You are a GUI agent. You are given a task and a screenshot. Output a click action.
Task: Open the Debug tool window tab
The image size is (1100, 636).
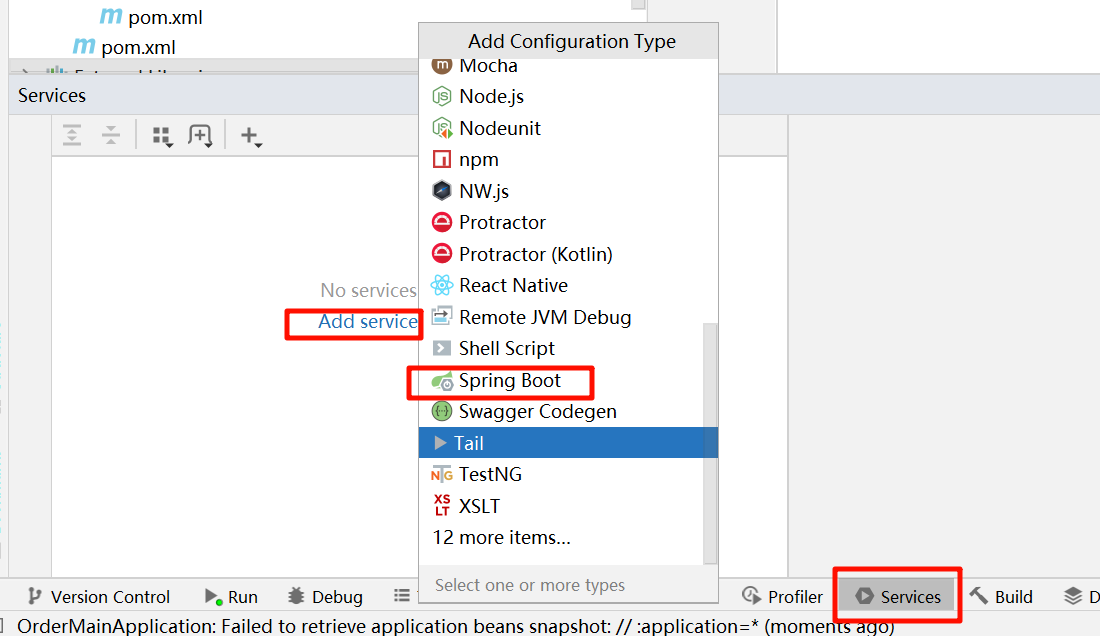tap(325, 597)
